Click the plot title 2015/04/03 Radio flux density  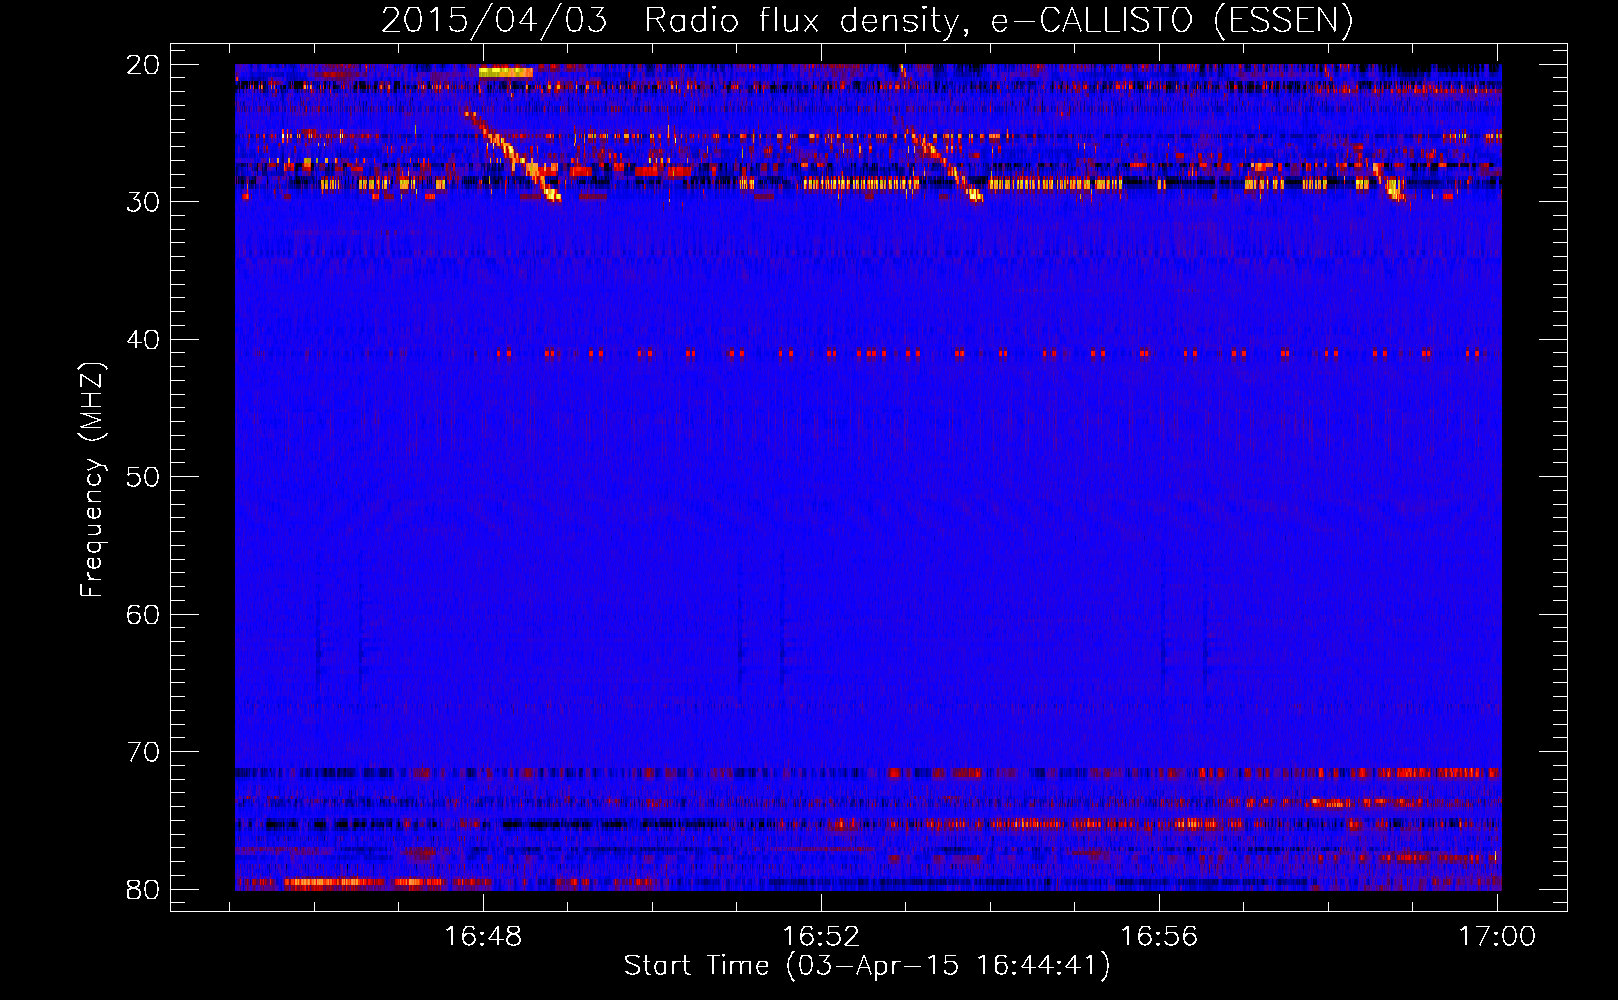tap(866, 20)
